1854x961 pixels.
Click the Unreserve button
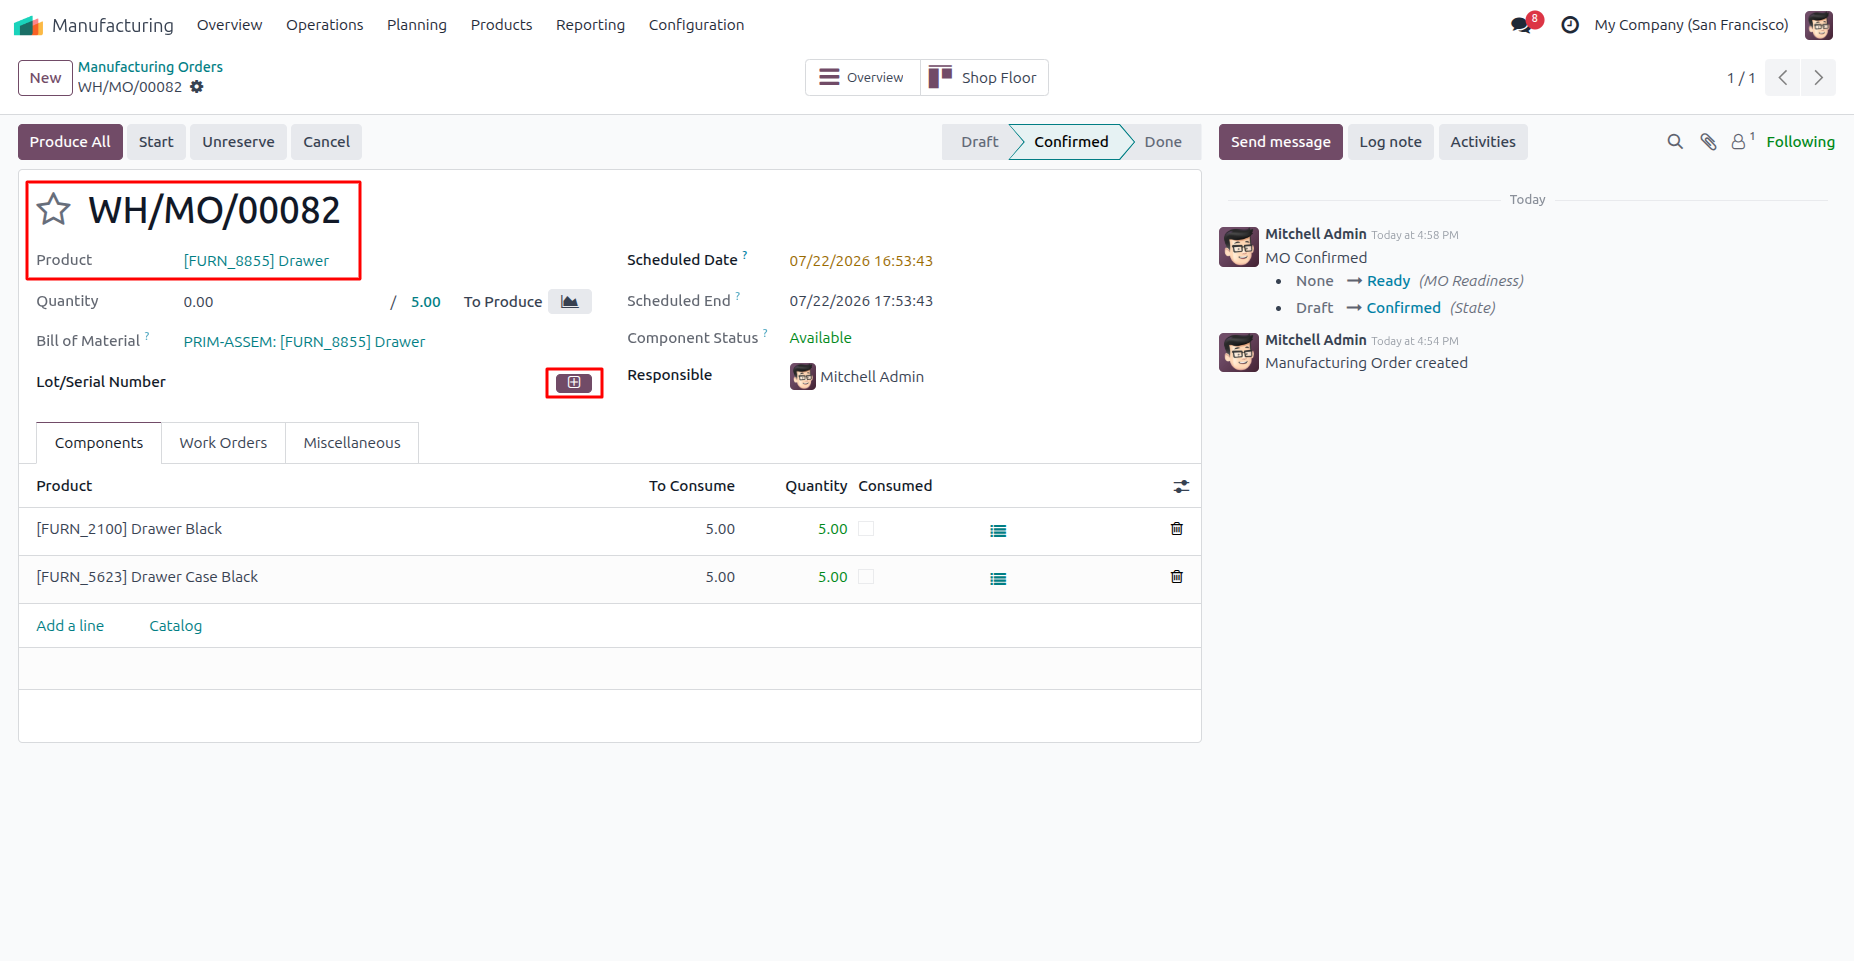pos(238,142)
